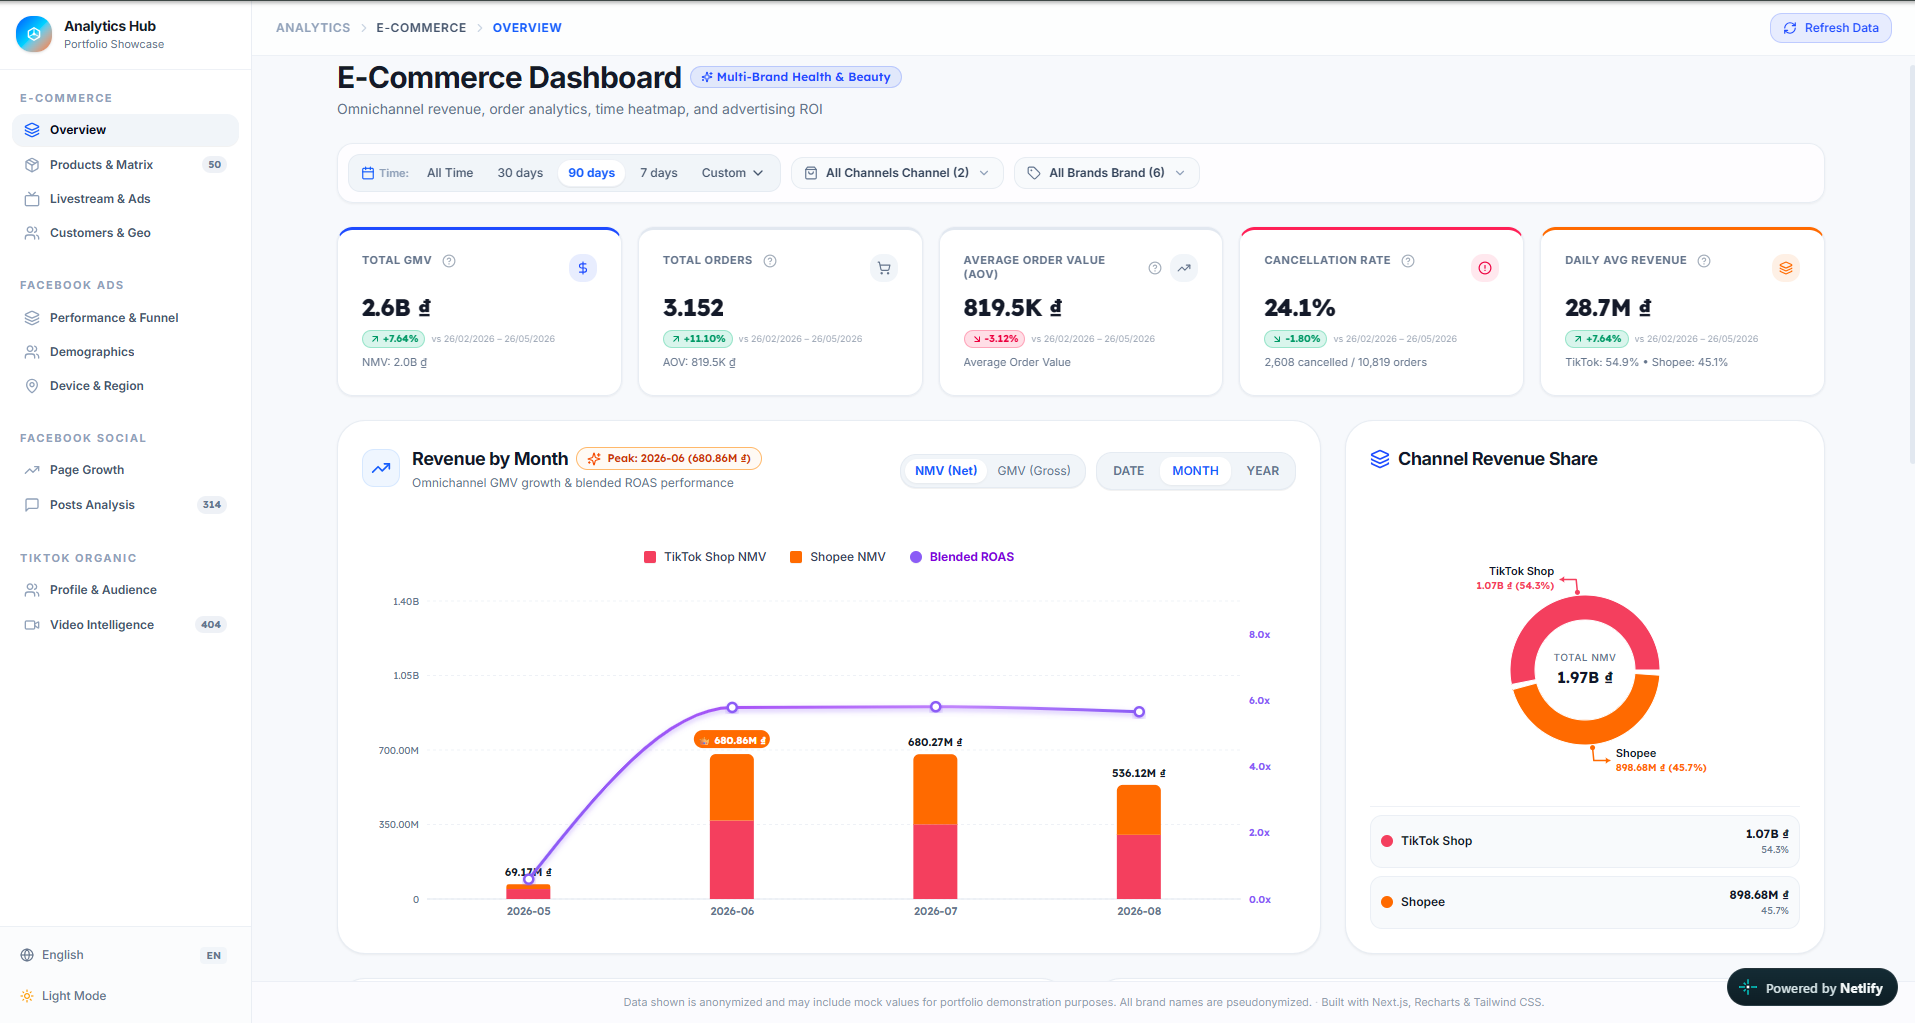Select the All Time range
Viewport: 1915px width, 1023px height.
coord(450,173)
